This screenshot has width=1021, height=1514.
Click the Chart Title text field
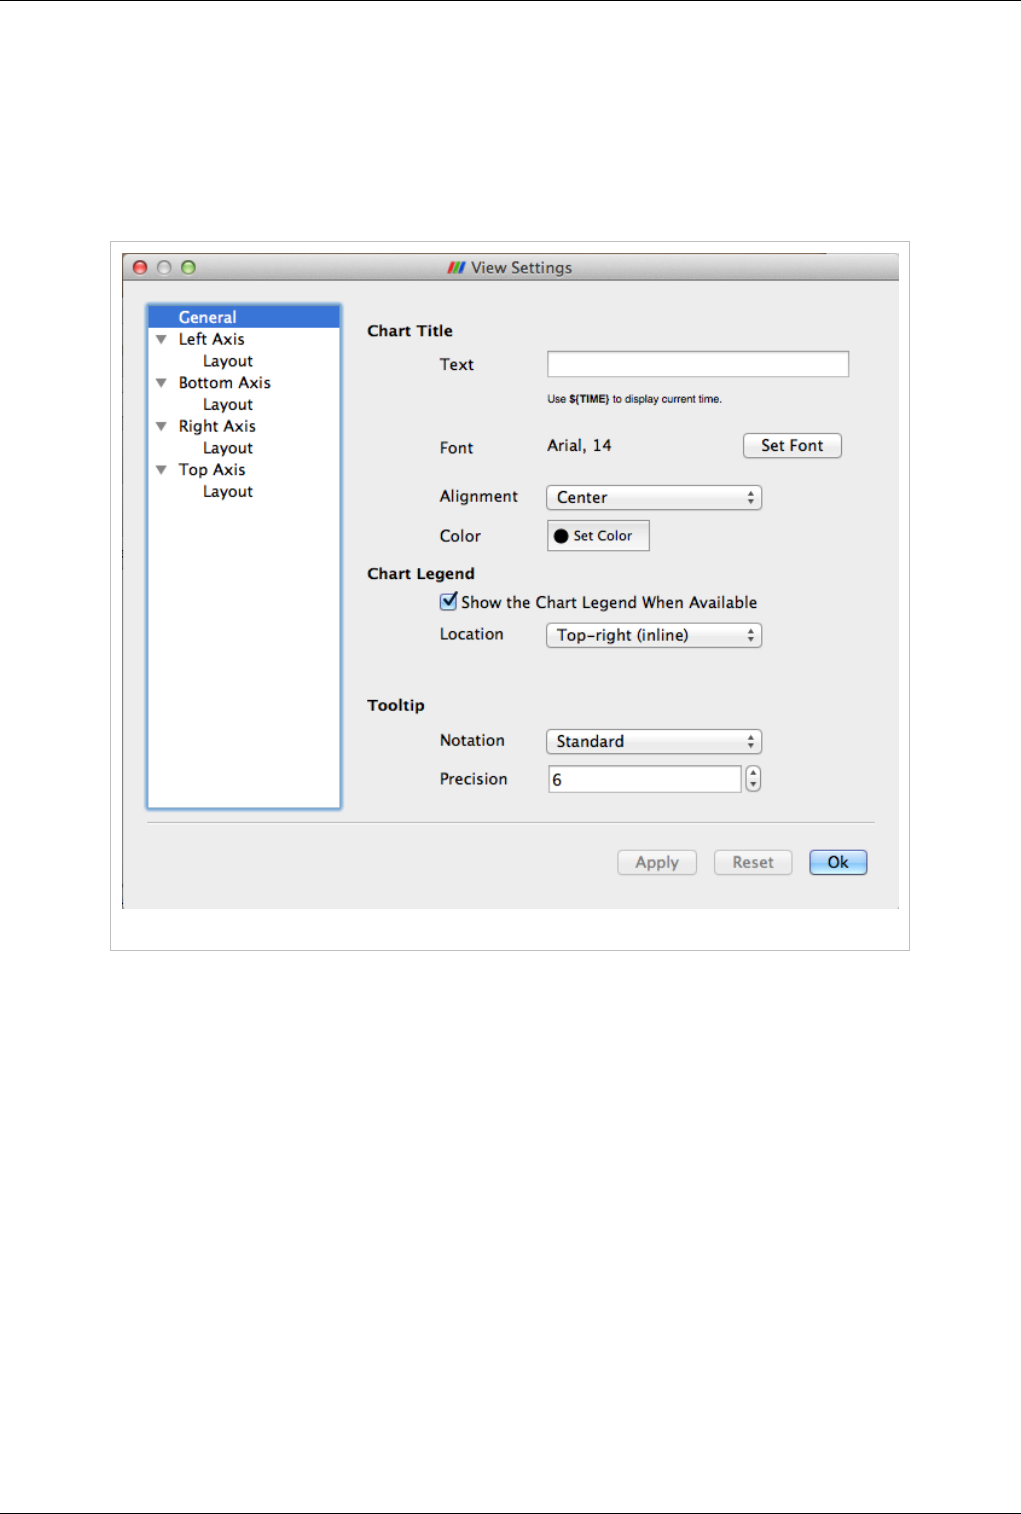[698, 364]
